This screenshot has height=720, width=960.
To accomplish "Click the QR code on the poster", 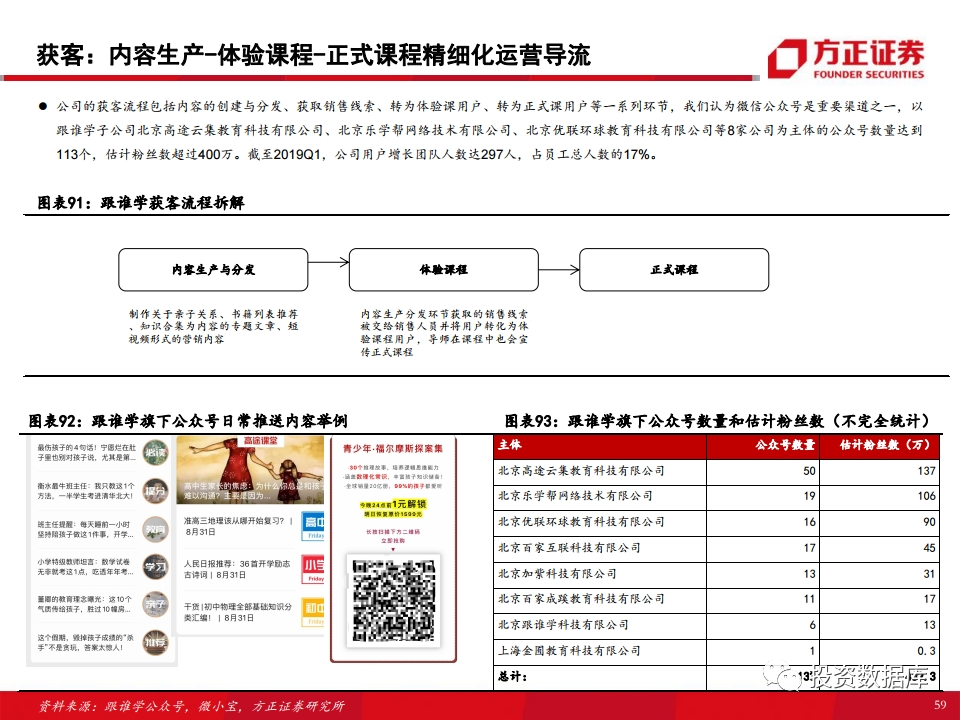I will point(394,601).
